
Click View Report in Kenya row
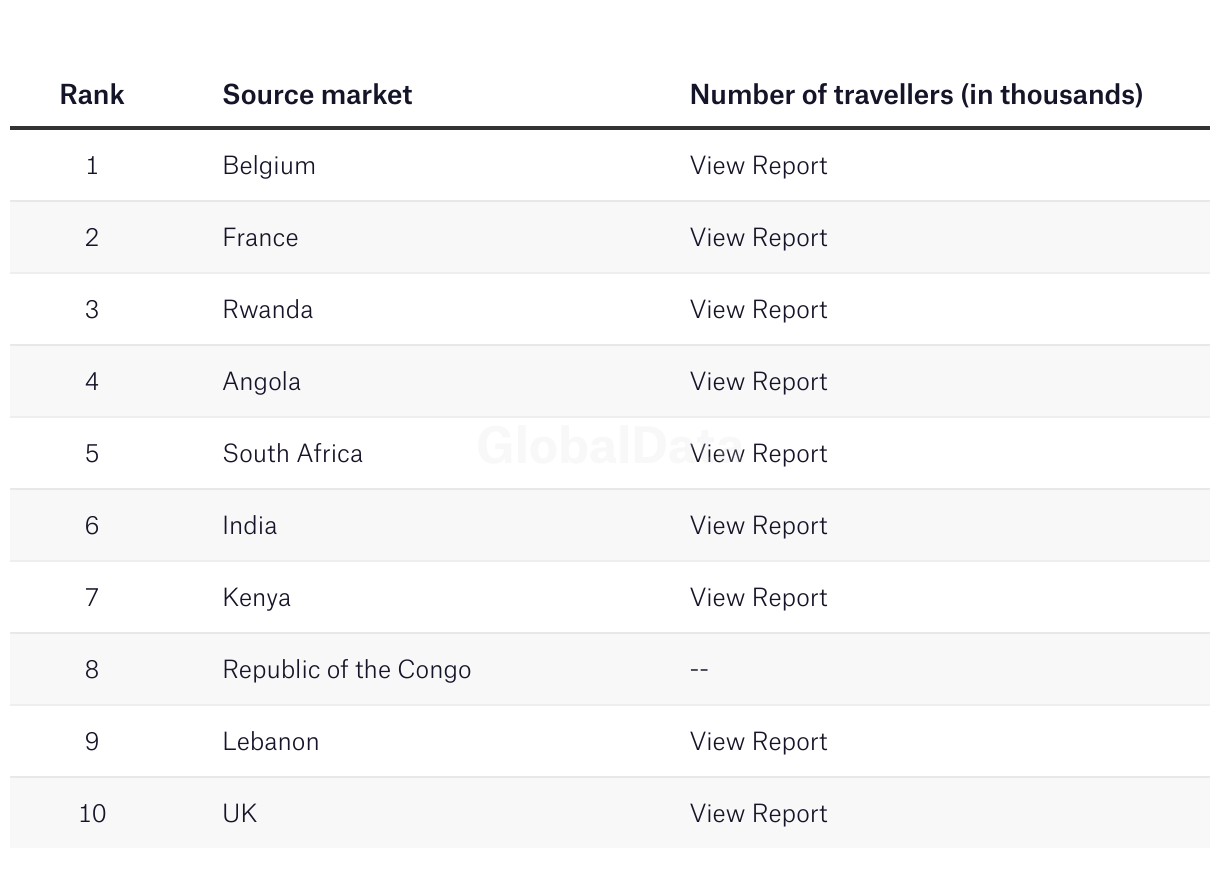[758, 598]
